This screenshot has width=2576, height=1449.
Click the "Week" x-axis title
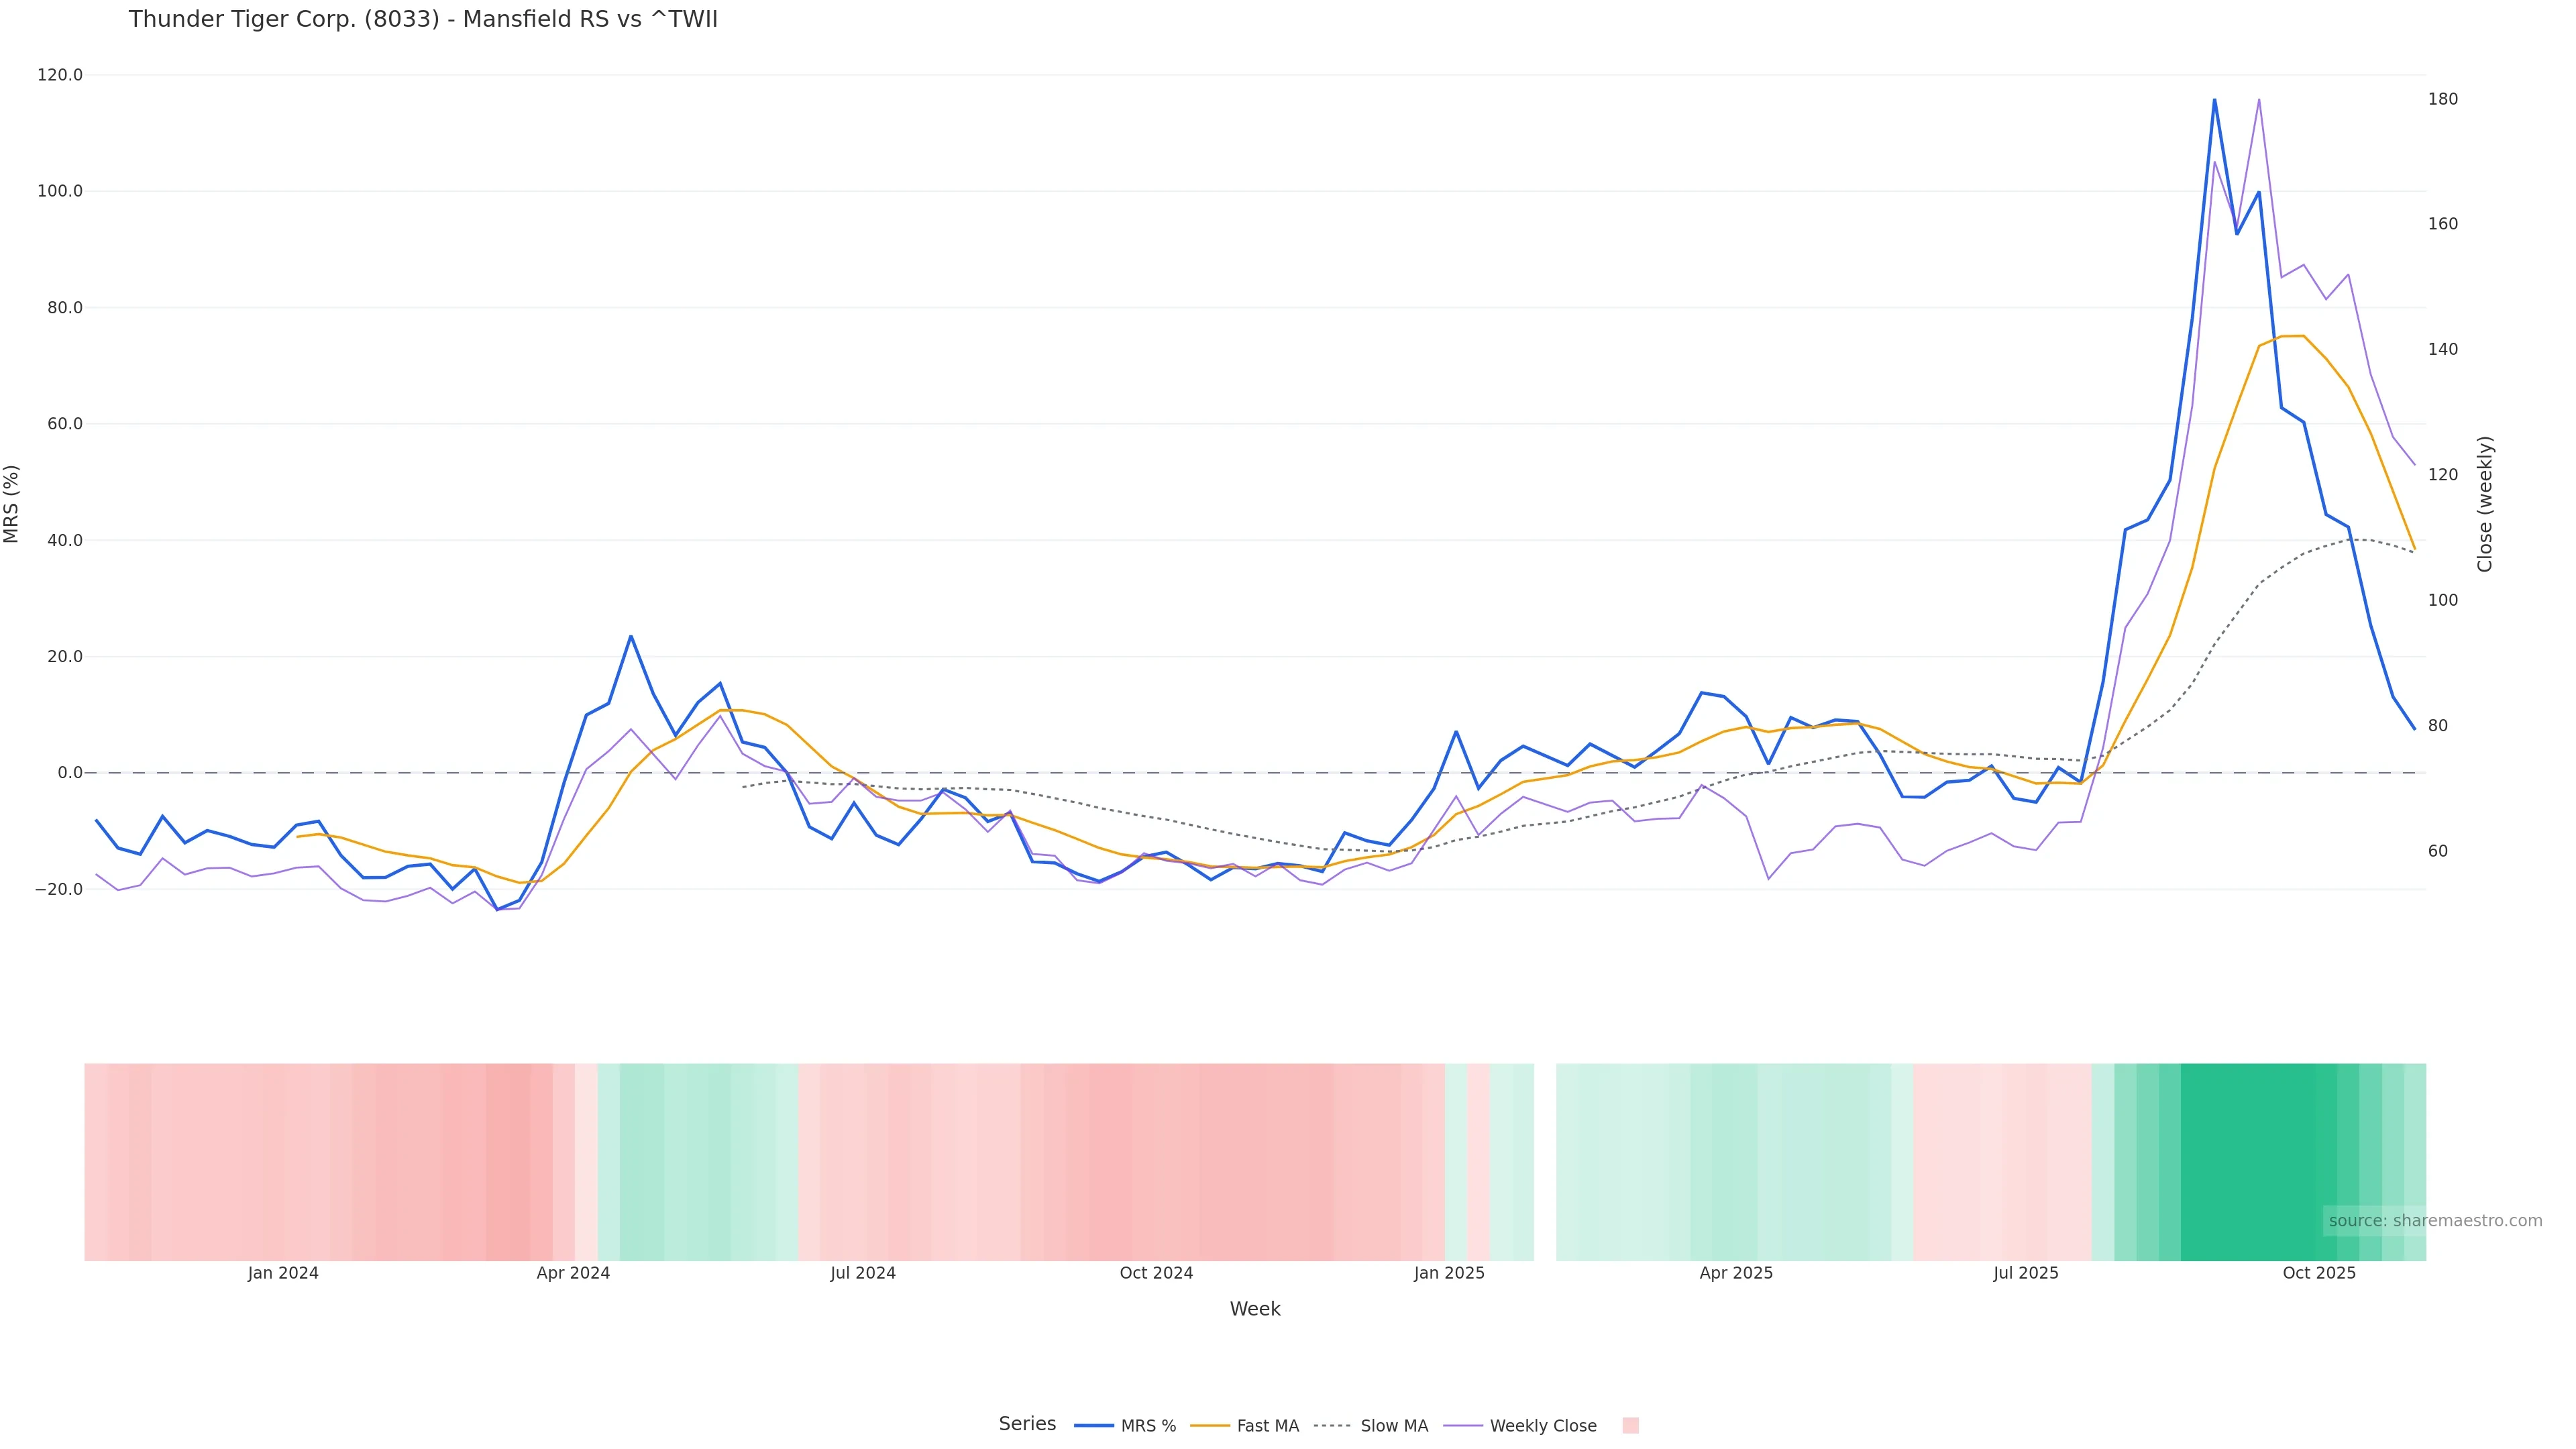pyautogui.click(x=1254, y=1309)
